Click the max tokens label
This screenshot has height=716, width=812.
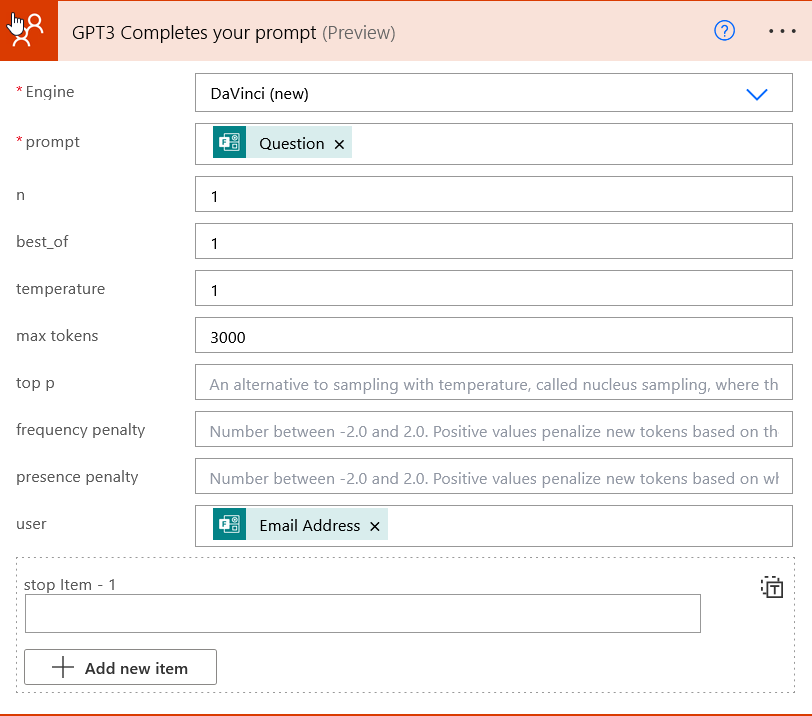click(x=57, y=335)
